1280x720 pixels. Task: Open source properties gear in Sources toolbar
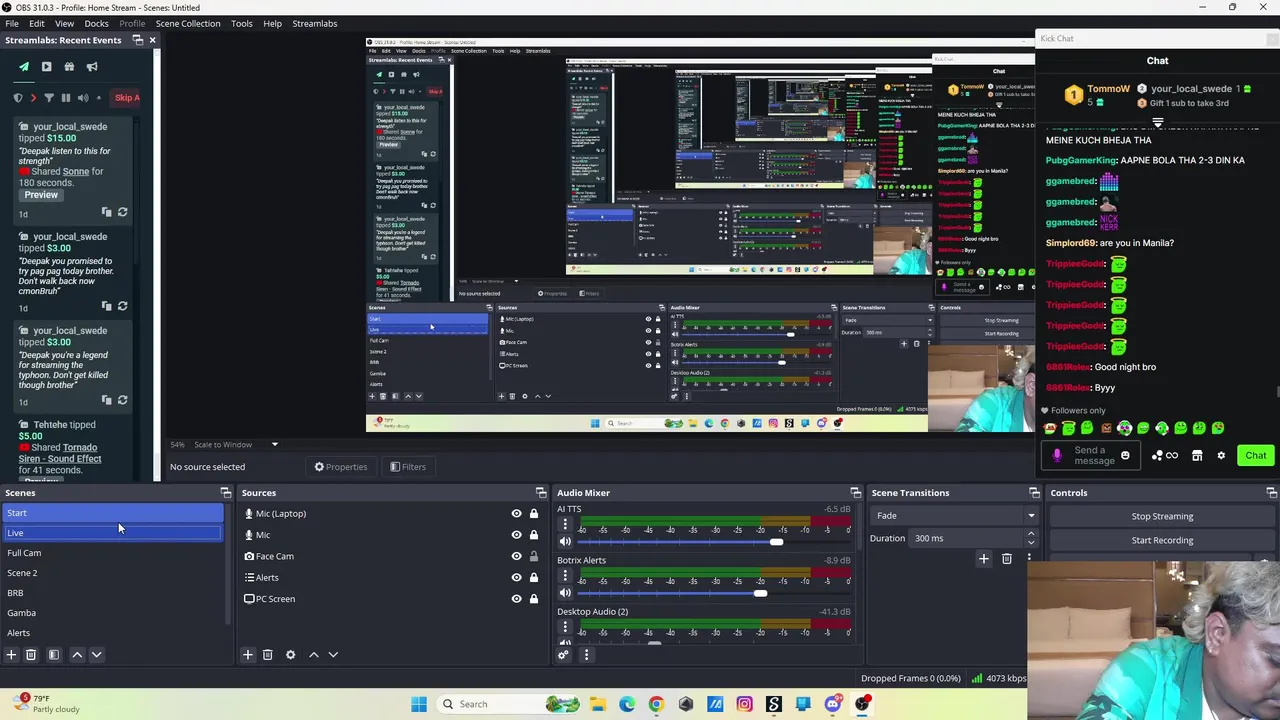290,655
